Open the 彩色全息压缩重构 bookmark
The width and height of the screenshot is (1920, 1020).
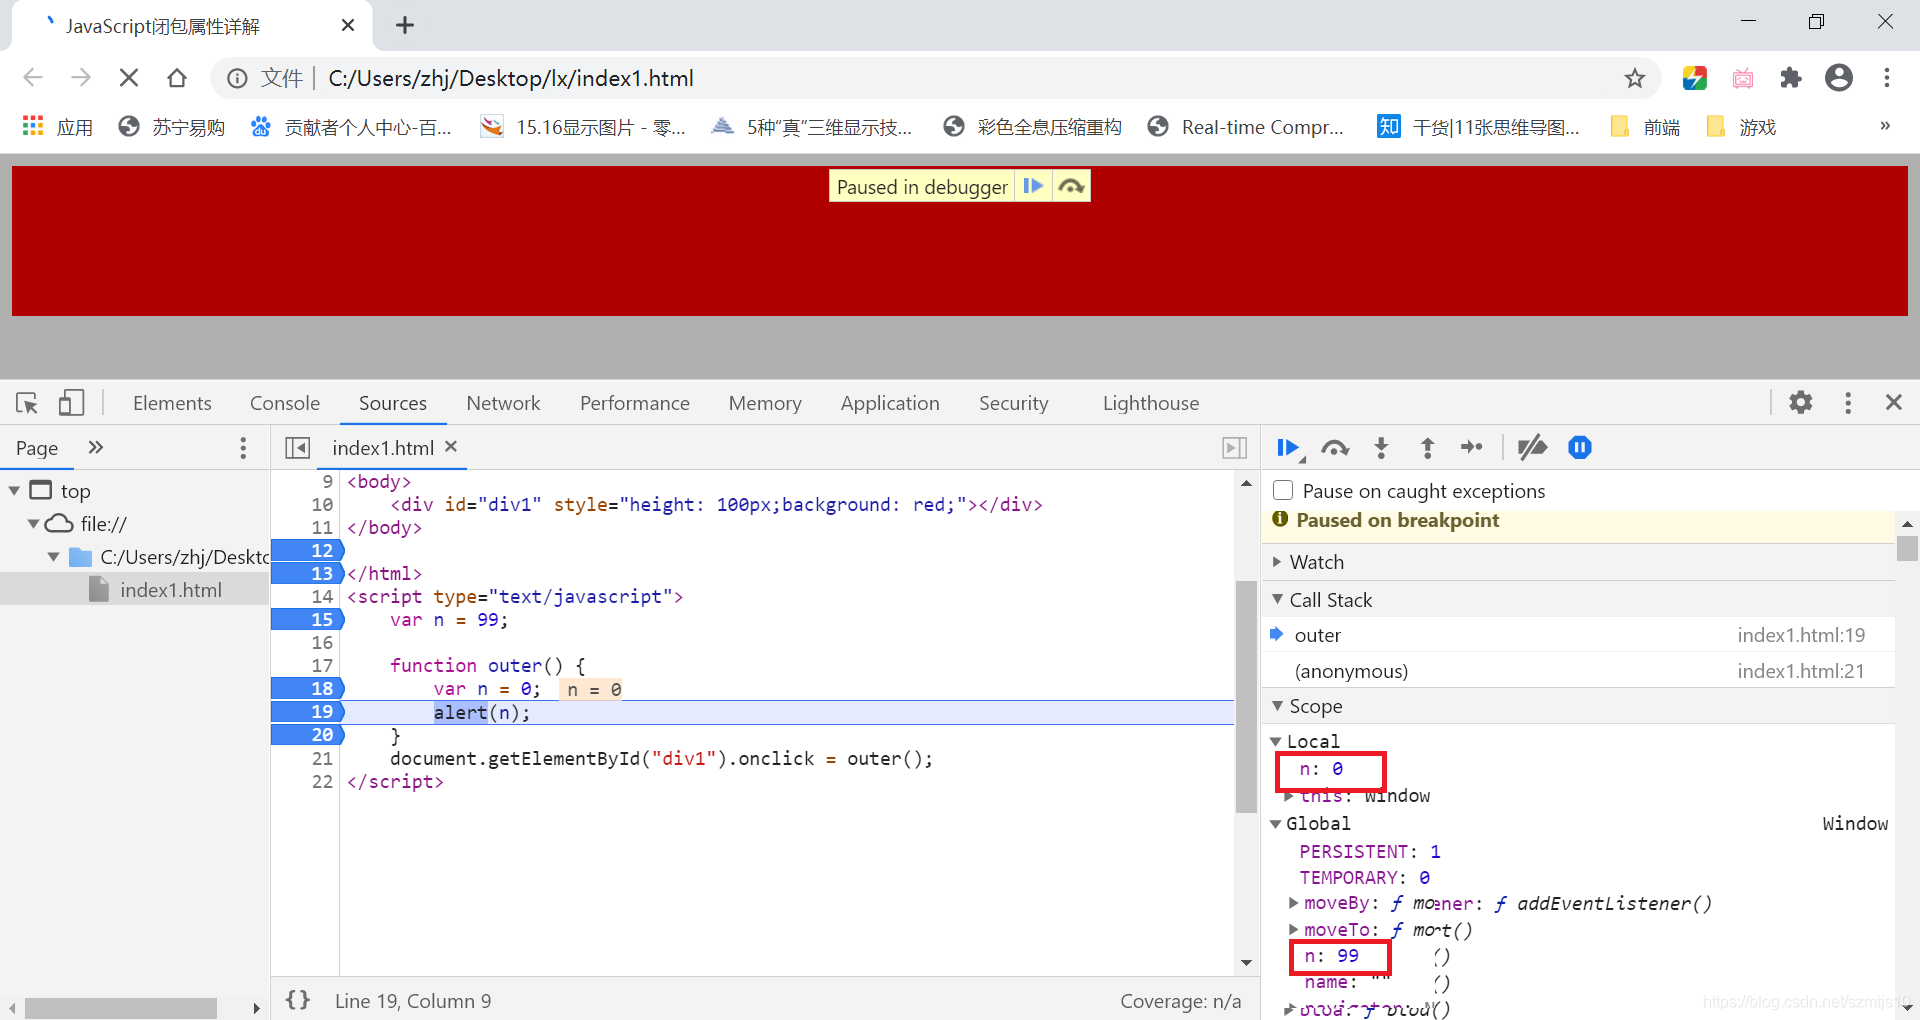click(1032, 127)
